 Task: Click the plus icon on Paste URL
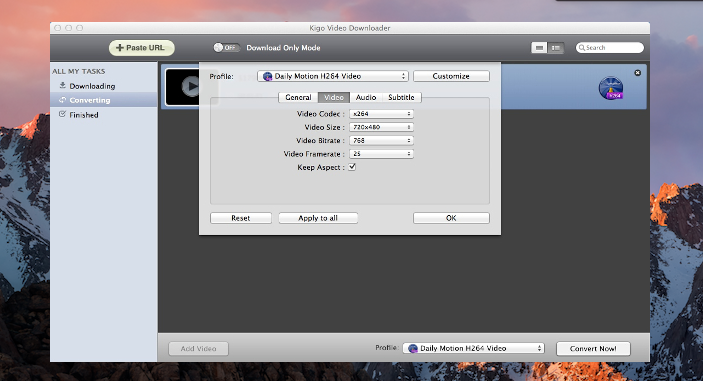120,48
